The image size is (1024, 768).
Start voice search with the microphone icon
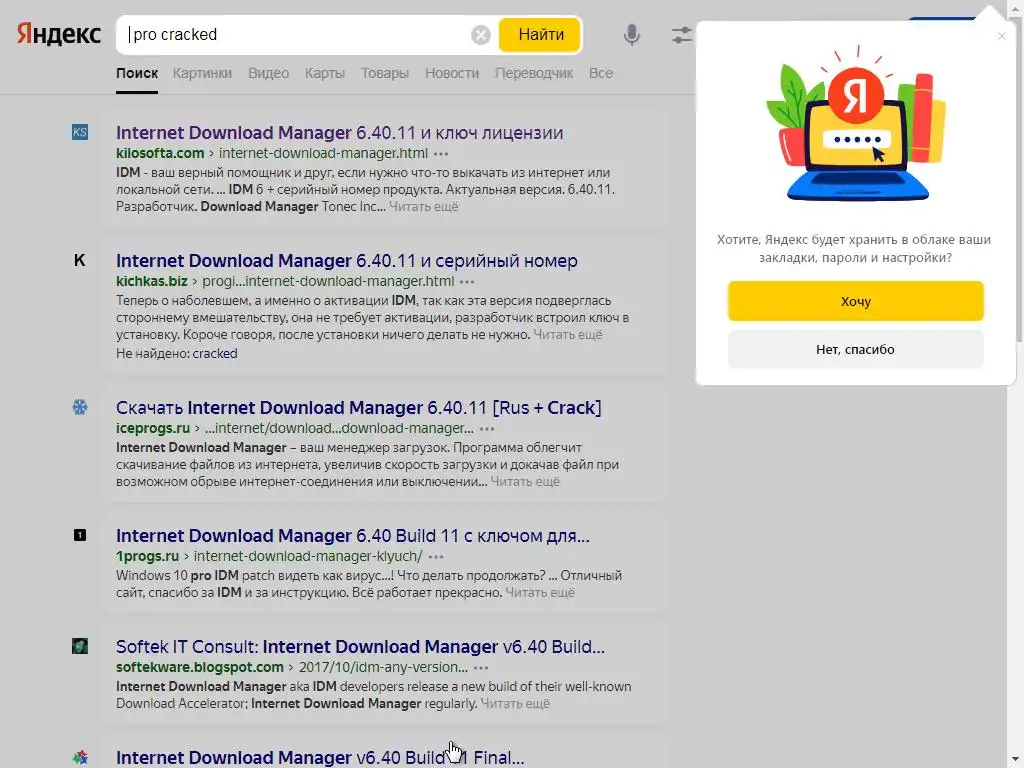pos(632,35)
